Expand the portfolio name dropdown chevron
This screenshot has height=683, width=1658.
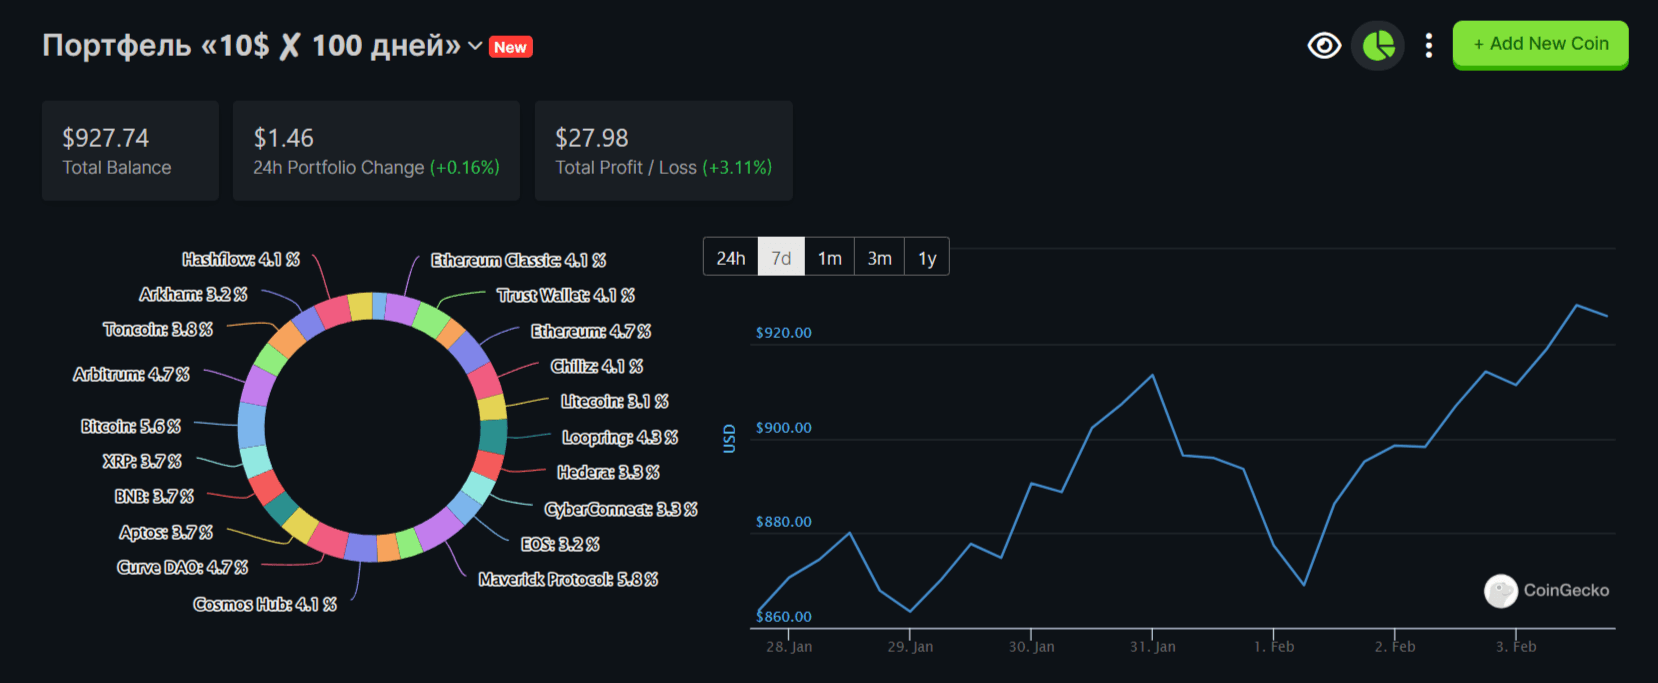475,46
